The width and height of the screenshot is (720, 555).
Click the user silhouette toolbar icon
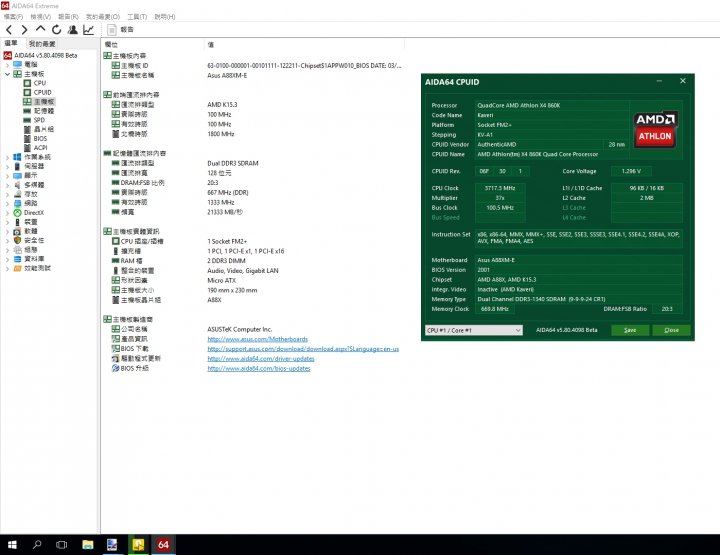[x=73, y=30]
